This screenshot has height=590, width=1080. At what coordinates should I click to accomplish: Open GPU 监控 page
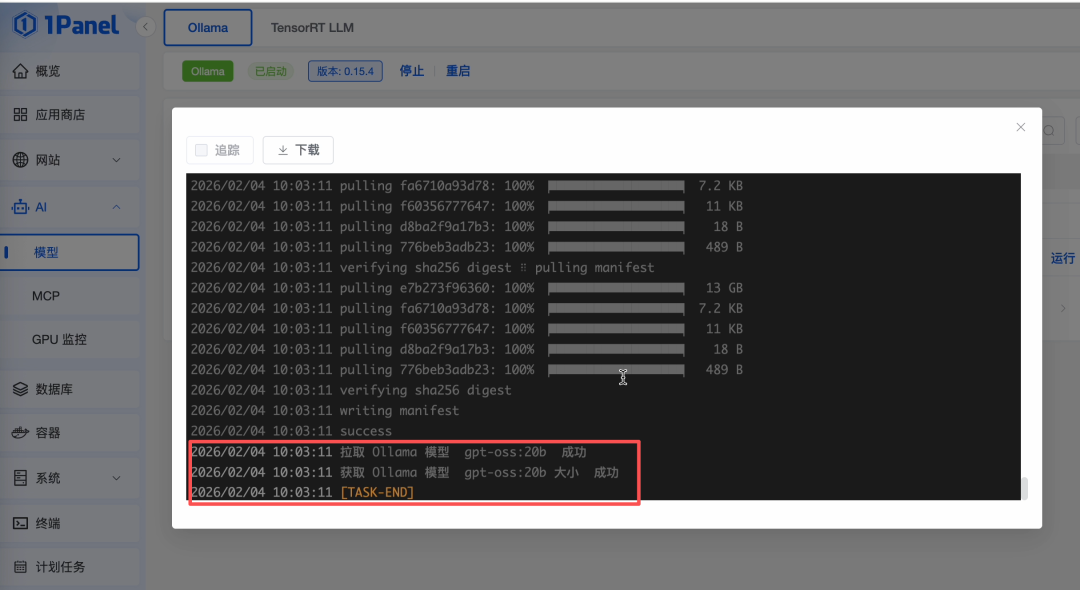(x=70, y=339)
